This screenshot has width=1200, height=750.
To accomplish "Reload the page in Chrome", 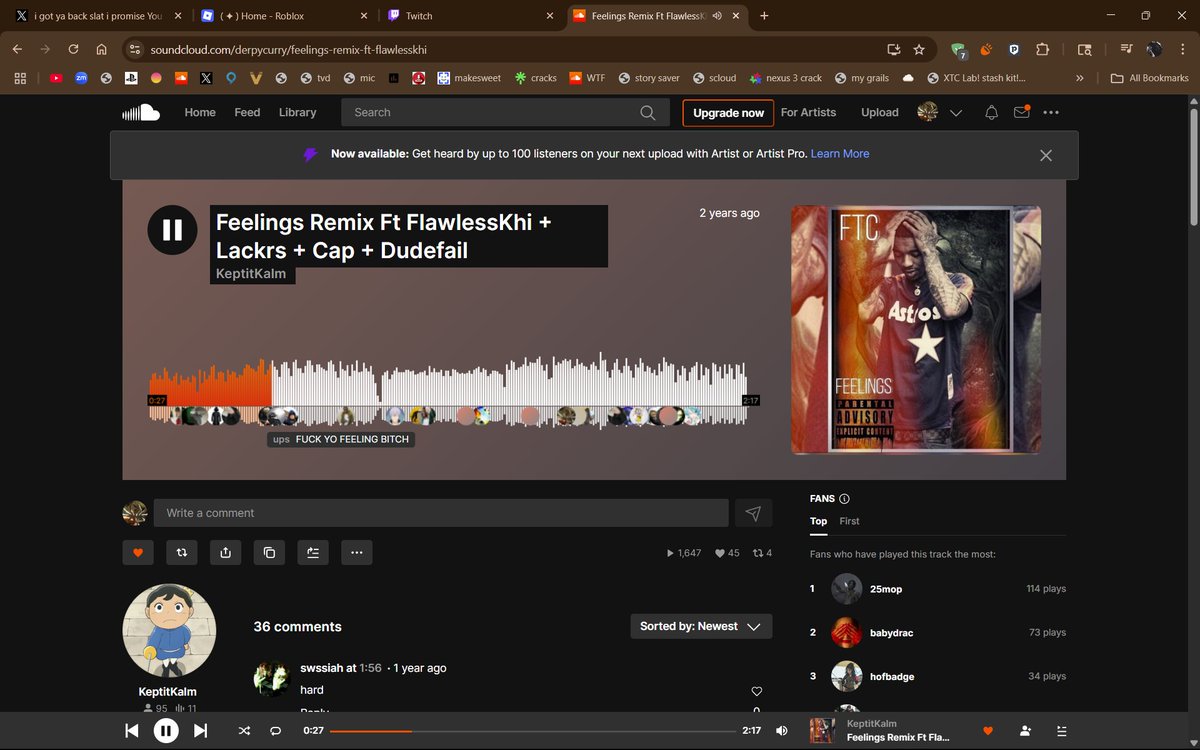I will (73, 49).
